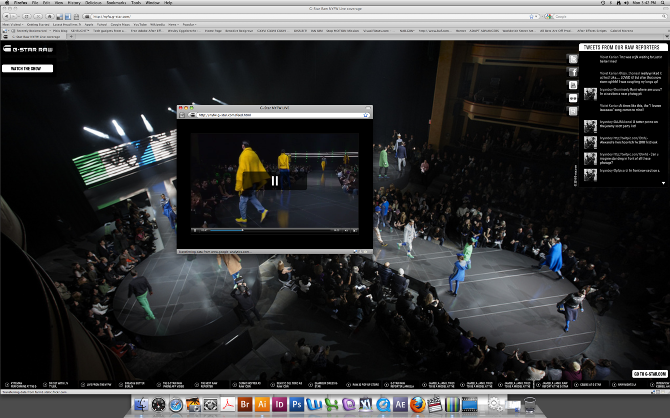Click the print icon in Firefox toolbar
This screenshot has height=418, width=670.
[x=76, y=16]
